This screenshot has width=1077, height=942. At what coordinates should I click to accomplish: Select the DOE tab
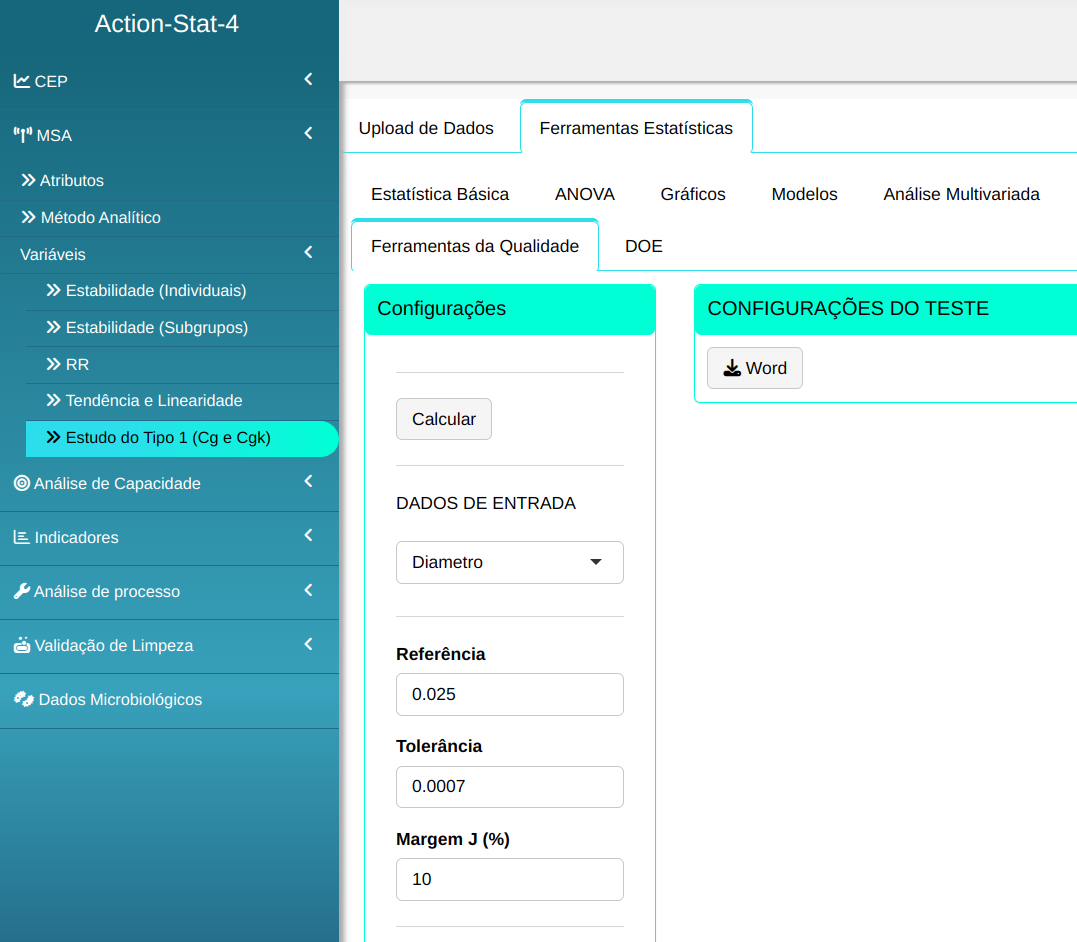pyautogui.click(x=643, y=246)
